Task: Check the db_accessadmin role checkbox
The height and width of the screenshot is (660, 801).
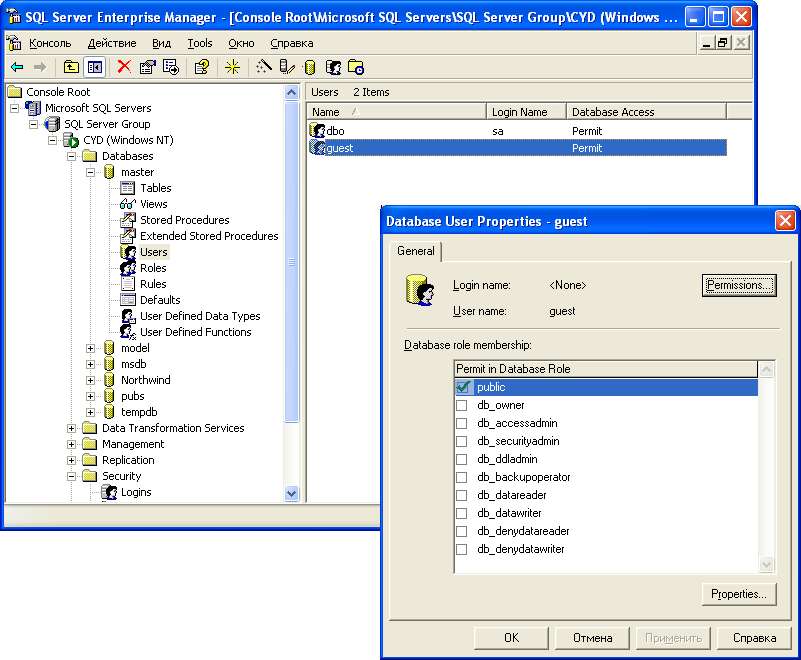Action: click(x=462, y=423)
